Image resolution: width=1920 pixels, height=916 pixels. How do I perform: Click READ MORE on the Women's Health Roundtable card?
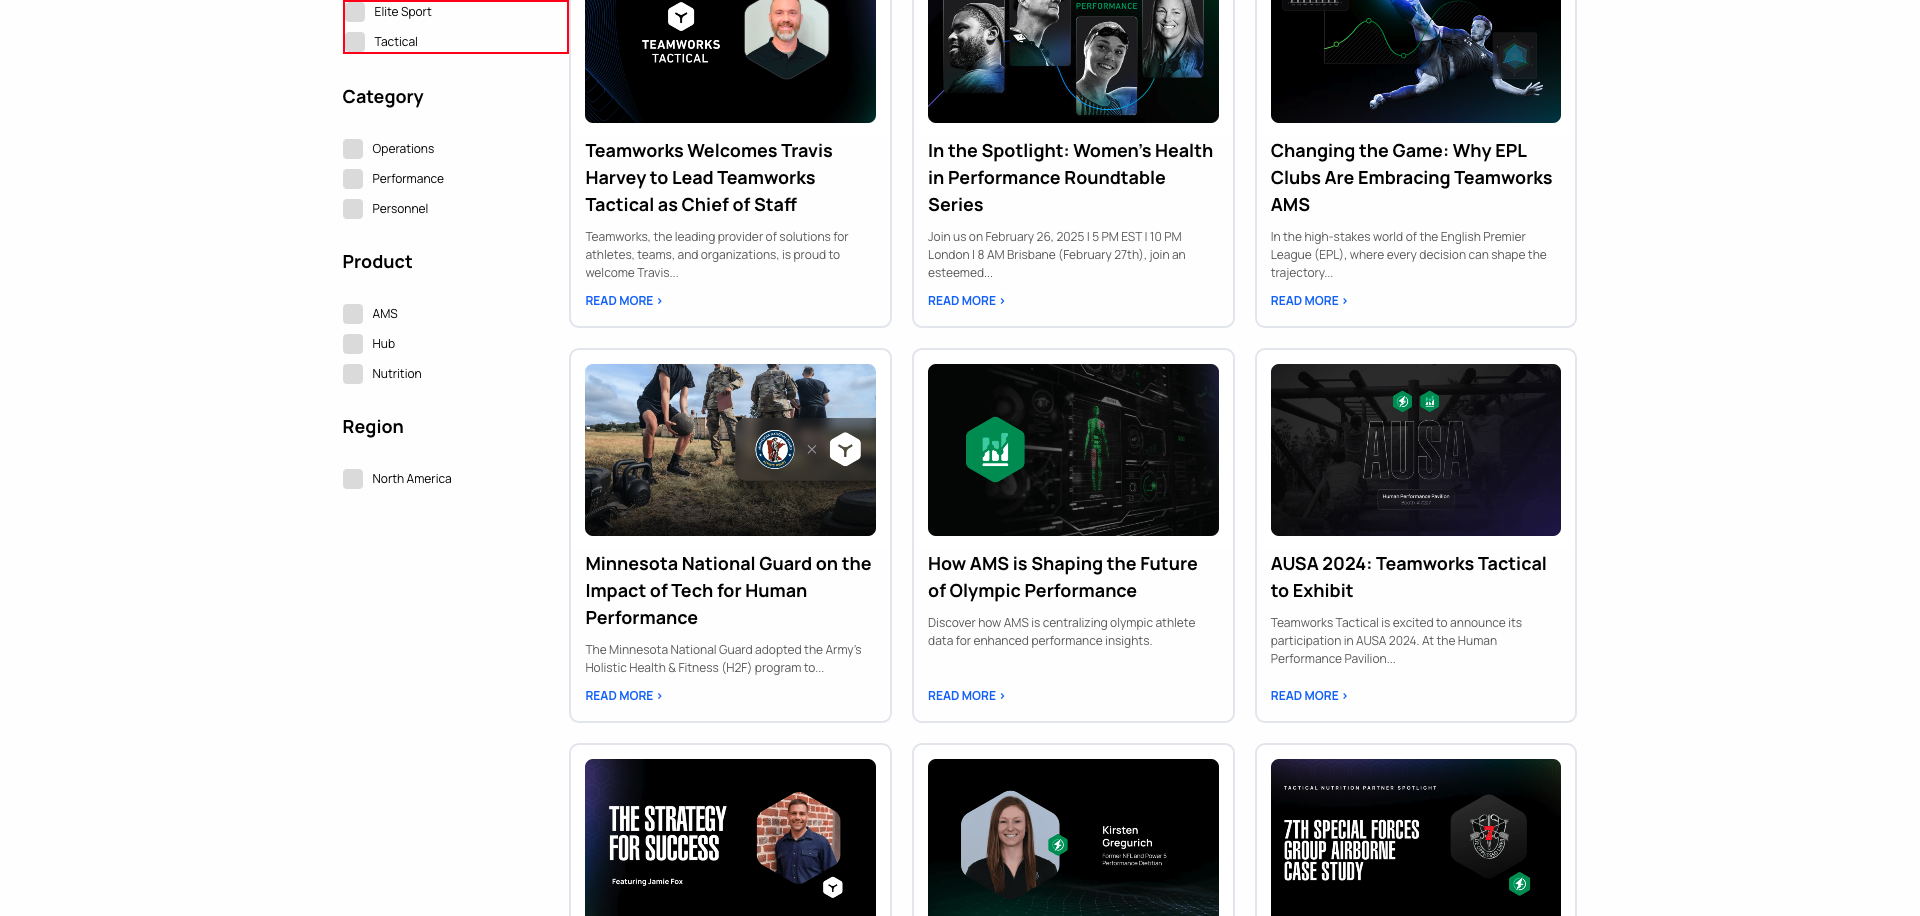click(964, 300)
